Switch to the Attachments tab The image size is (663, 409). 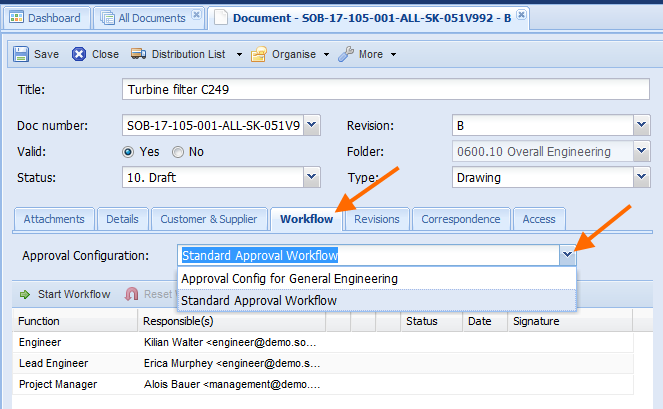[x=54, y=219]
